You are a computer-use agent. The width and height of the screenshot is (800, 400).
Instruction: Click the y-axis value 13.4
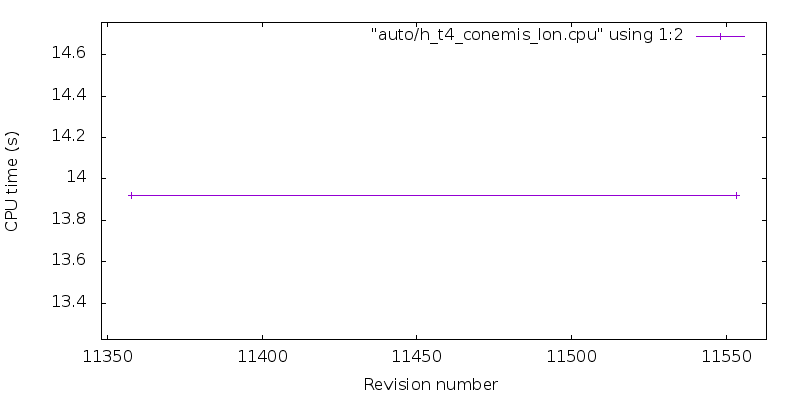68,303
